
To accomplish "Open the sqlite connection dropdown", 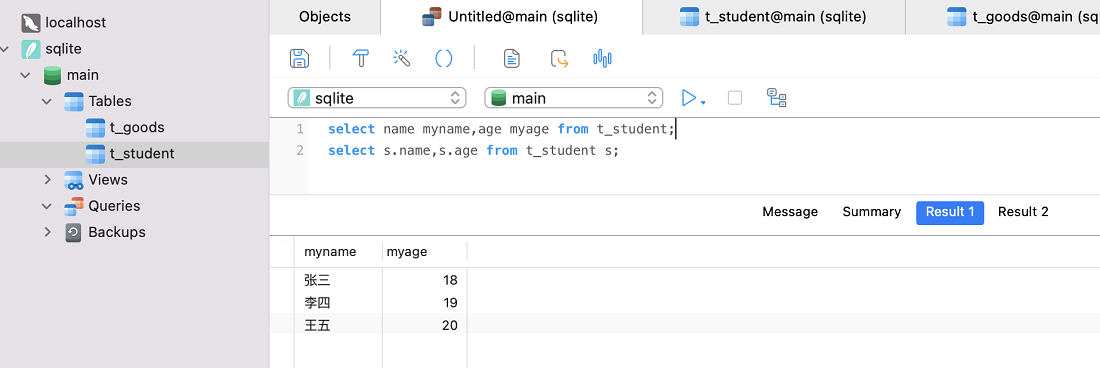I will click(377, 98).
